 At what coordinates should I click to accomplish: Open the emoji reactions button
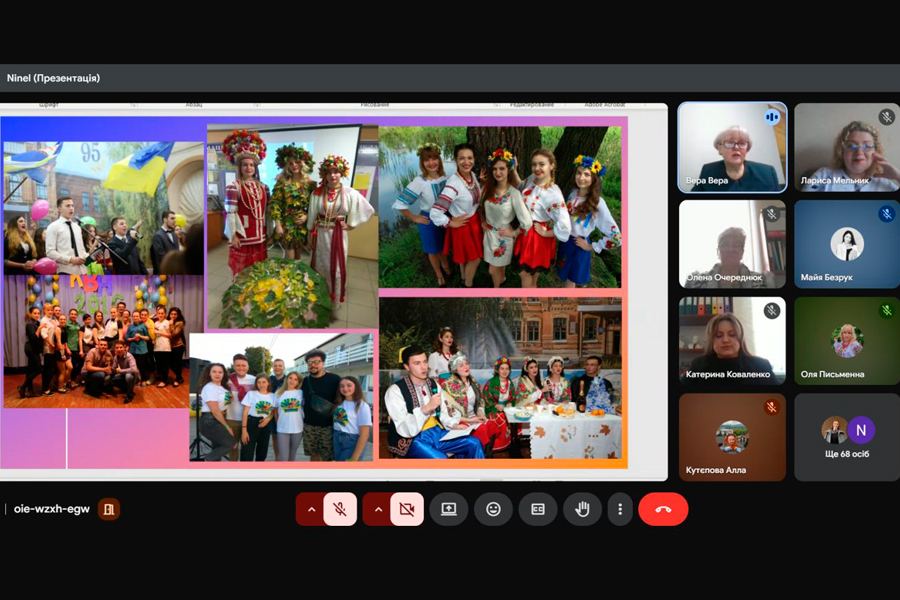[493, 509]
